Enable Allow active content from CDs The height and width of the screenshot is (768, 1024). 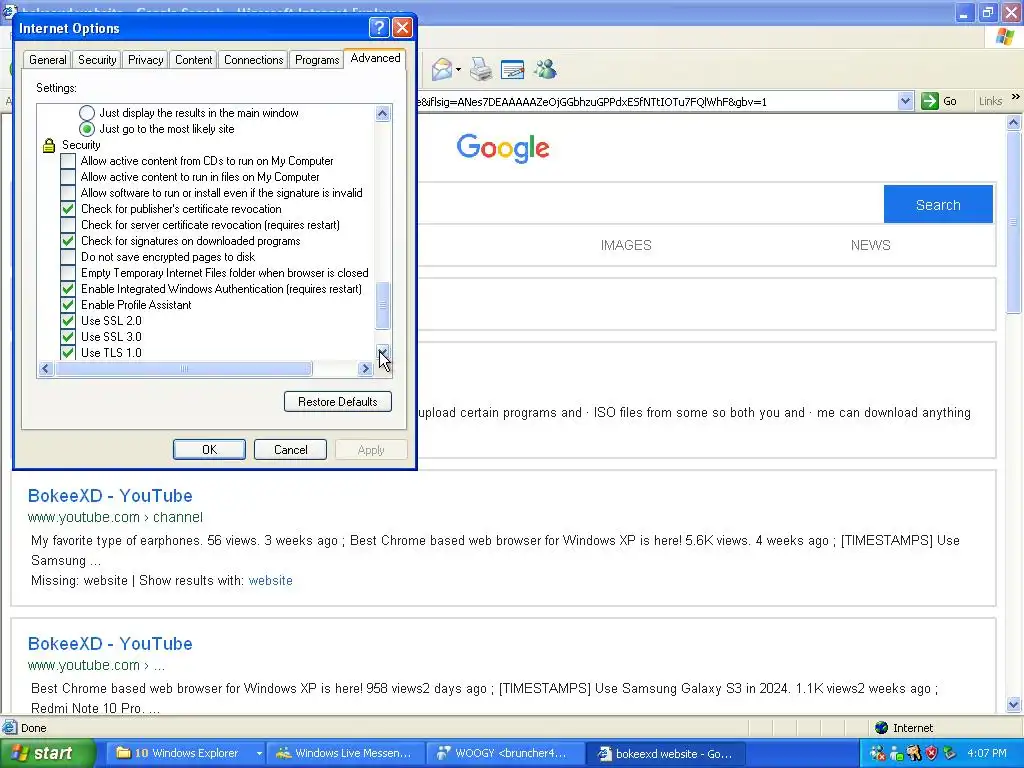coord(68,161)
